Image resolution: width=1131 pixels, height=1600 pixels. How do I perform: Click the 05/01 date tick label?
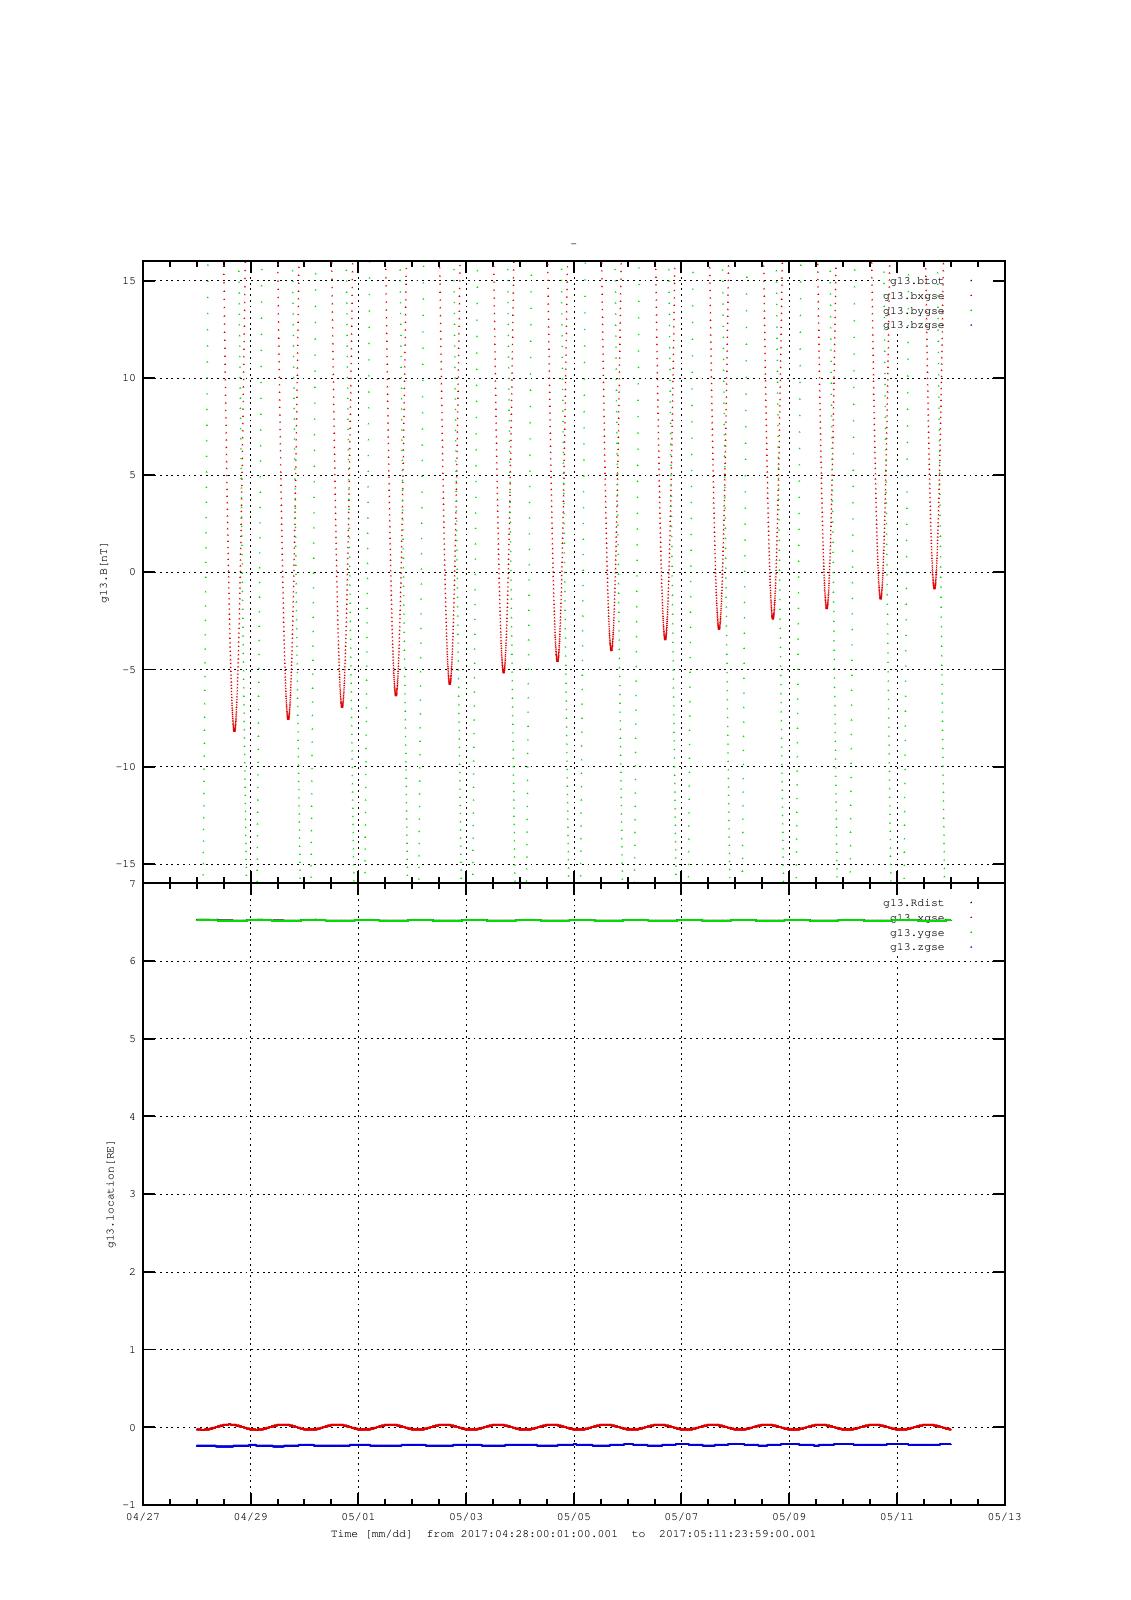358,1517
